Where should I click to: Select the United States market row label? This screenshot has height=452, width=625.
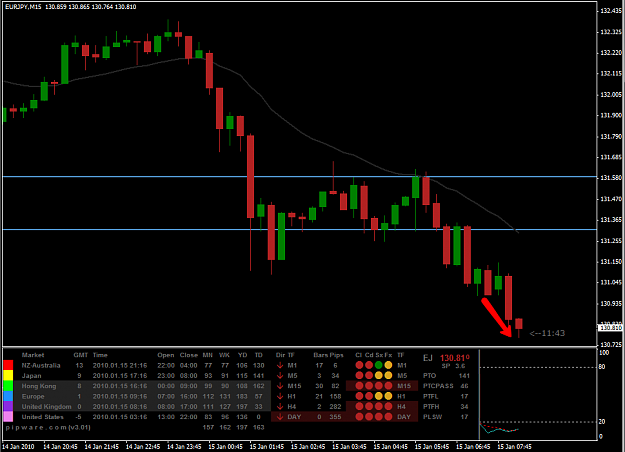point(42,417)
